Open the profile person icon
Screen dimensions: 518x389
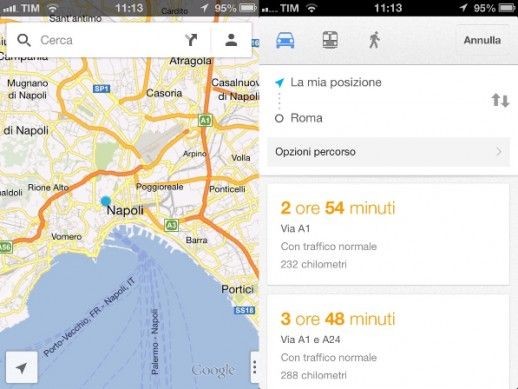(231, 40)
